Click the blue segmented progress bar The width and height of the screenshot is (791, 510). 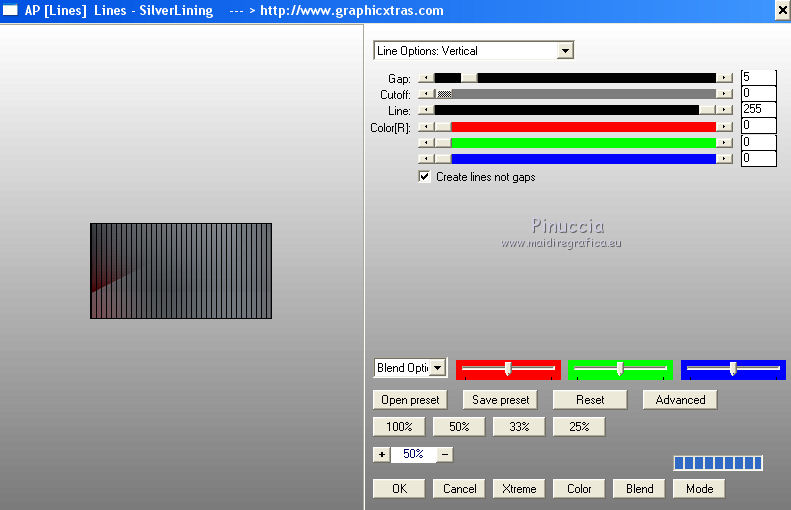718,463
